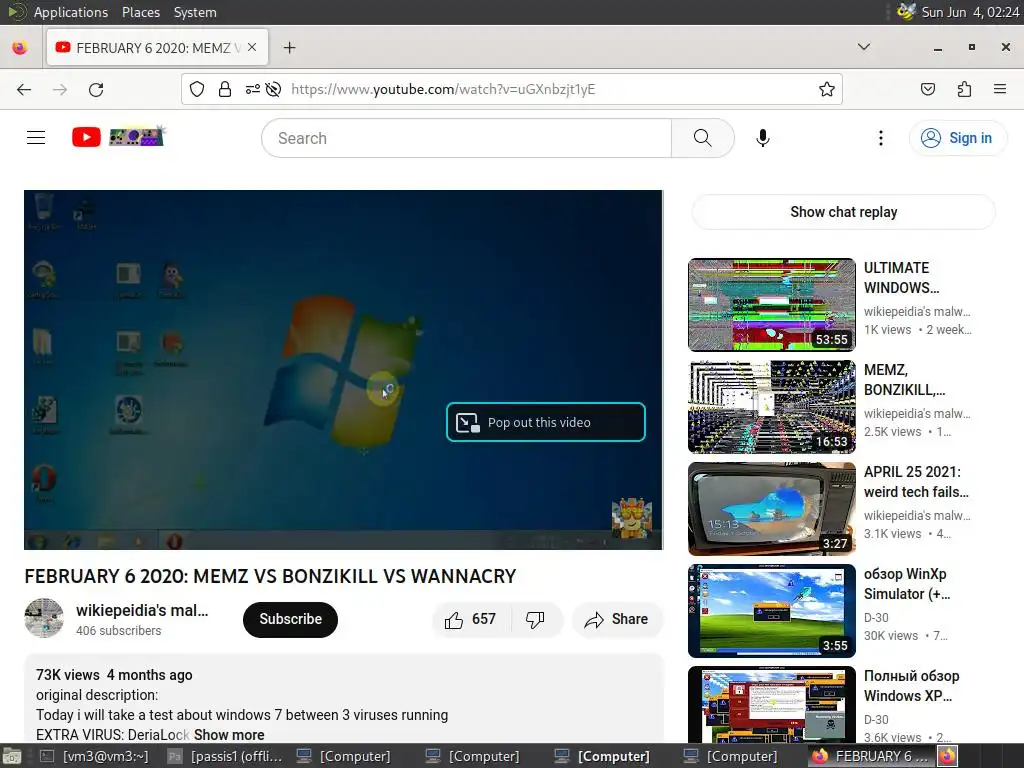Open Полный обзор Windows XP thumbnail

pyautogui.click(x=771, y=705)
